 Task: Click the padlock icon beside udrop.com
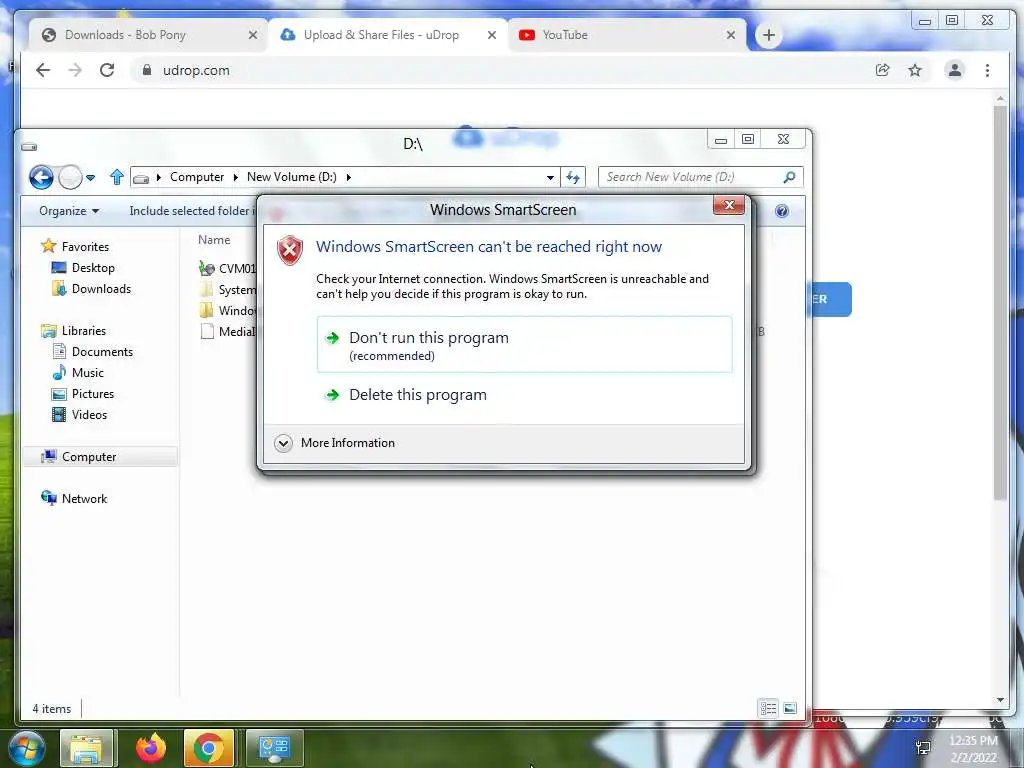click(147, 71)
